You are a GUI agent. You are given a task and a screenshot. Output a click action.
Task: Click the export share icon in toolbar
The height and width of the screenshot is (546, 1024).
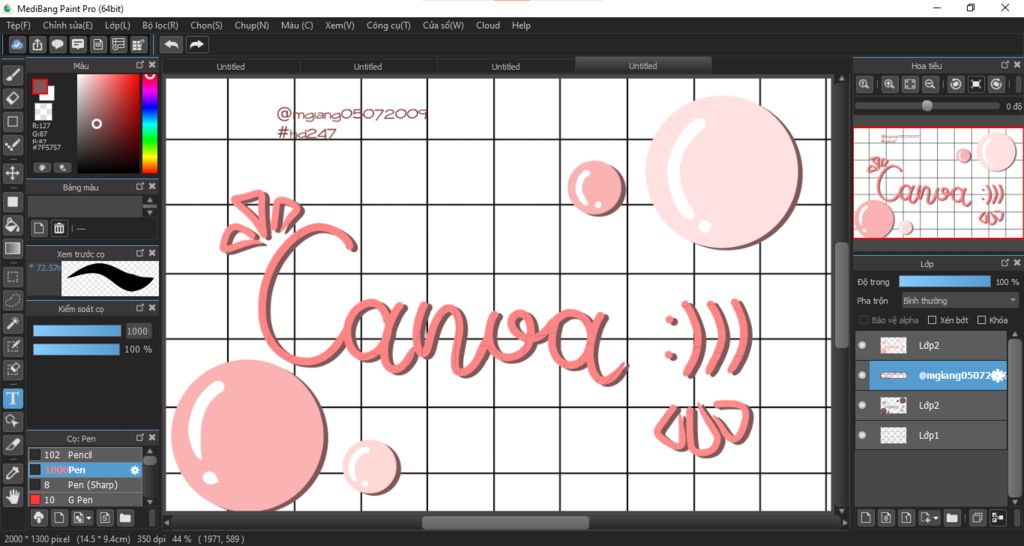[x=38, y=44]
